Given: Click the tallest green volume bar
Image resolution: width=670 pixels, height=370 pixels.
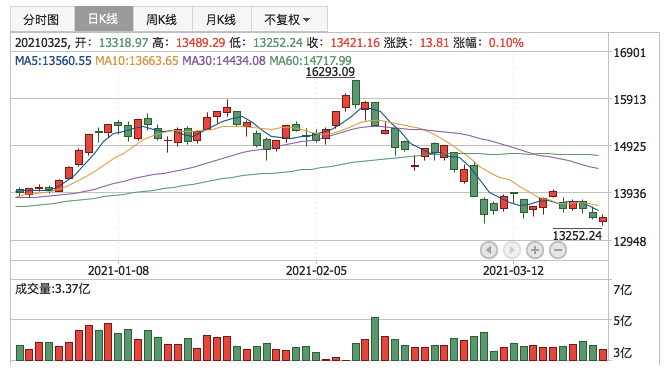Looking at the screenshot, I should click(x=375, y=339).
